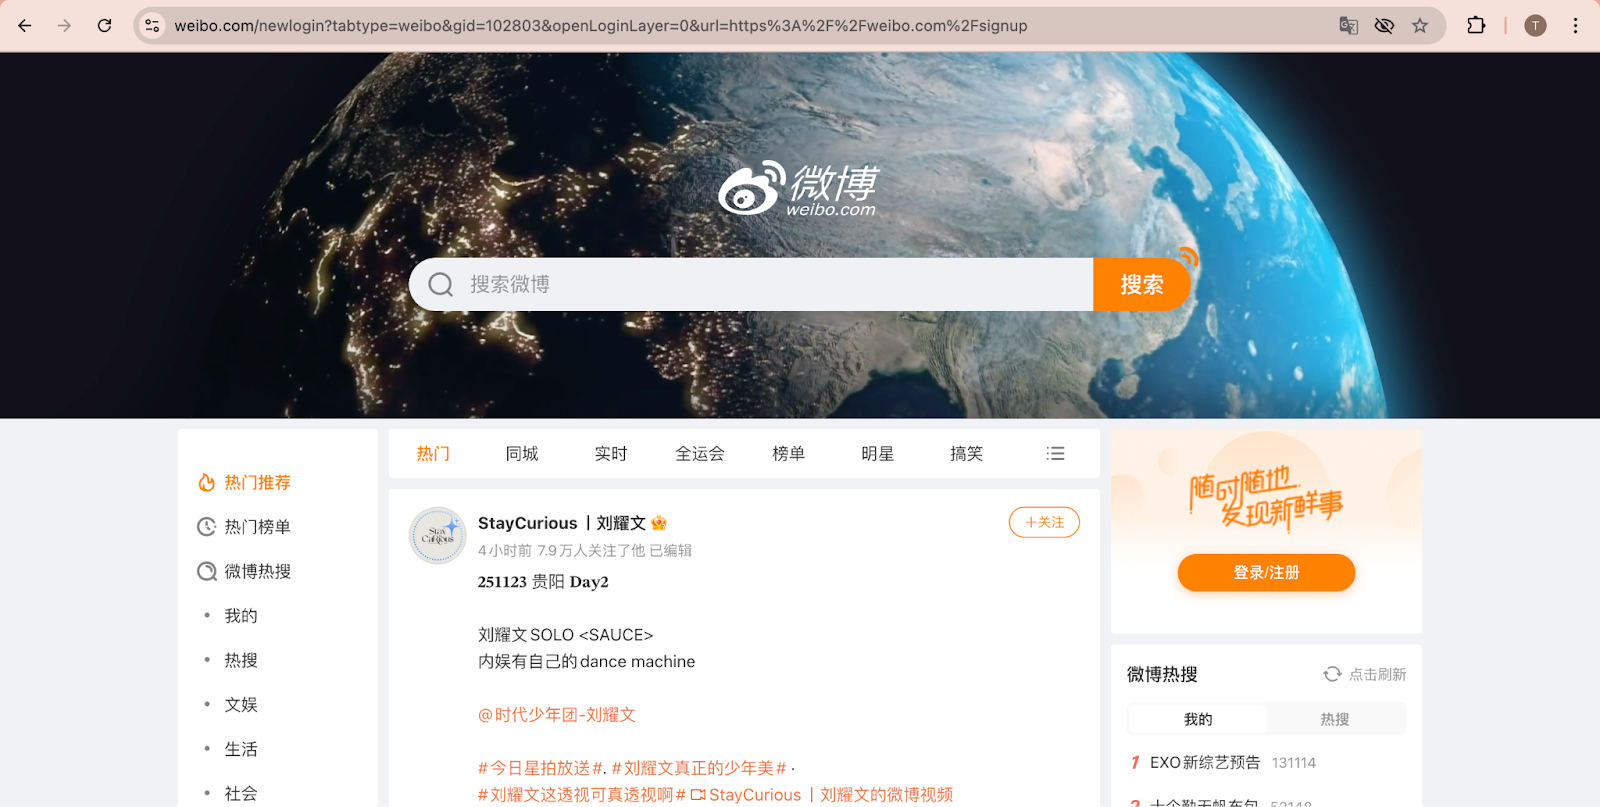Click the 随时随地发现新鲜事 banner

(x=1266, y=497)
